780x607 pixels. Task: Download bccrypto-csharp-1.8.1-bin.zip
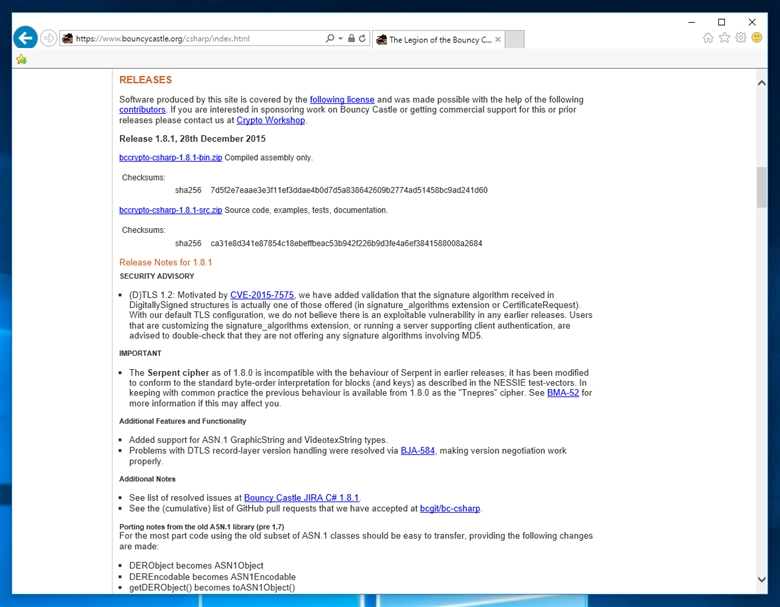(171, 157)
